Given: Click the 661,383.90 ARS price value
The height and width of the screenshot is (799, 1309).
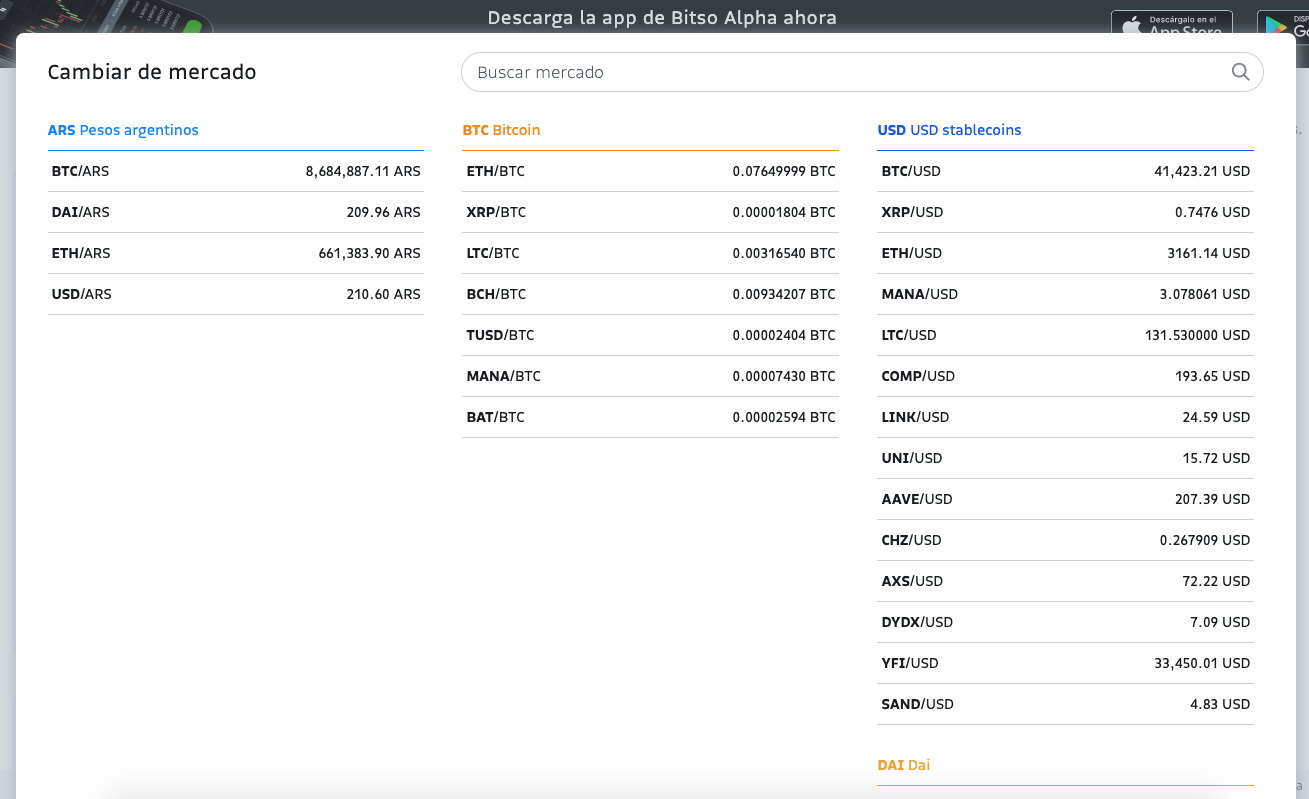Looking at the screenshot, I should pos(370,253).
